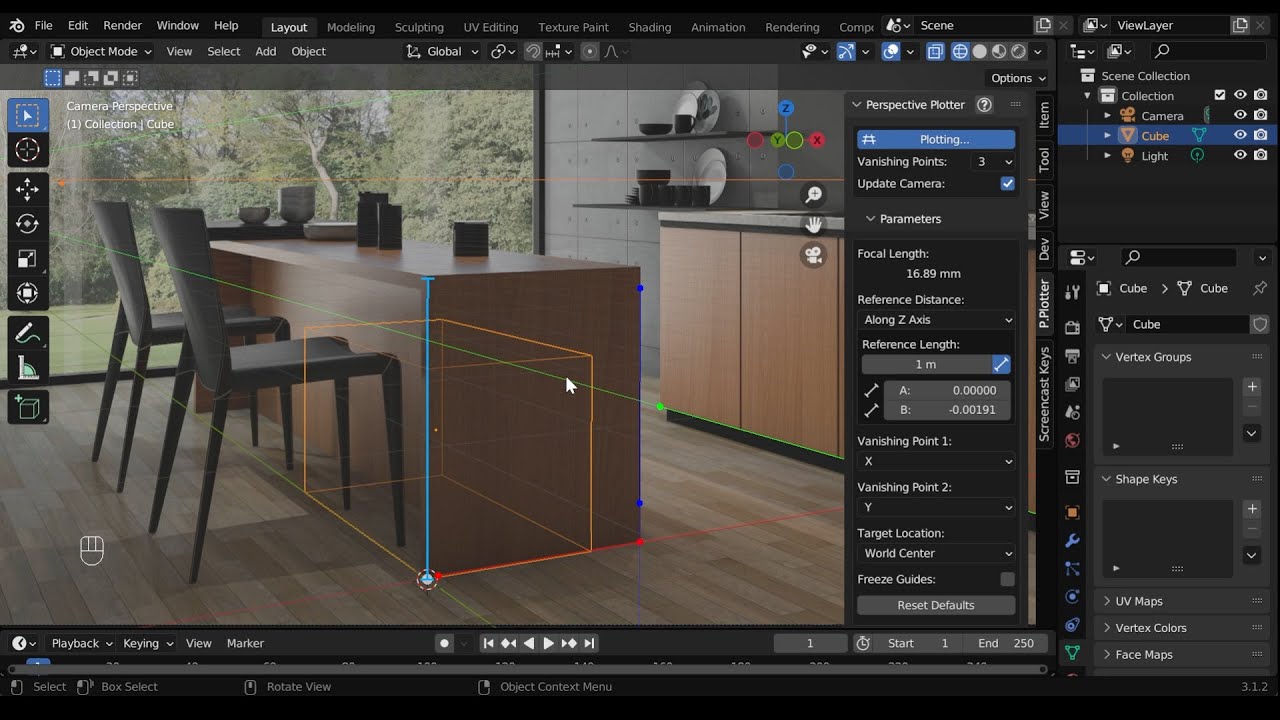Hide the Camera object with its eye icon
This screenshot has height=720, width=1280.
coord(1240,115)
